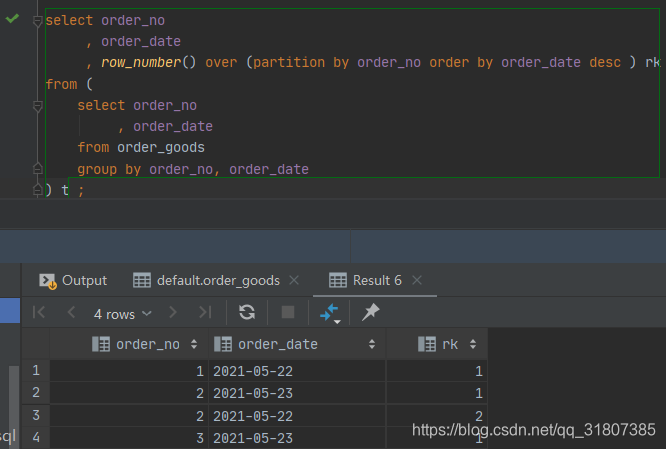The height and width of the screenshot is (449, 666).
Task: Click row_number function in editor
Action: click(141, 63)
